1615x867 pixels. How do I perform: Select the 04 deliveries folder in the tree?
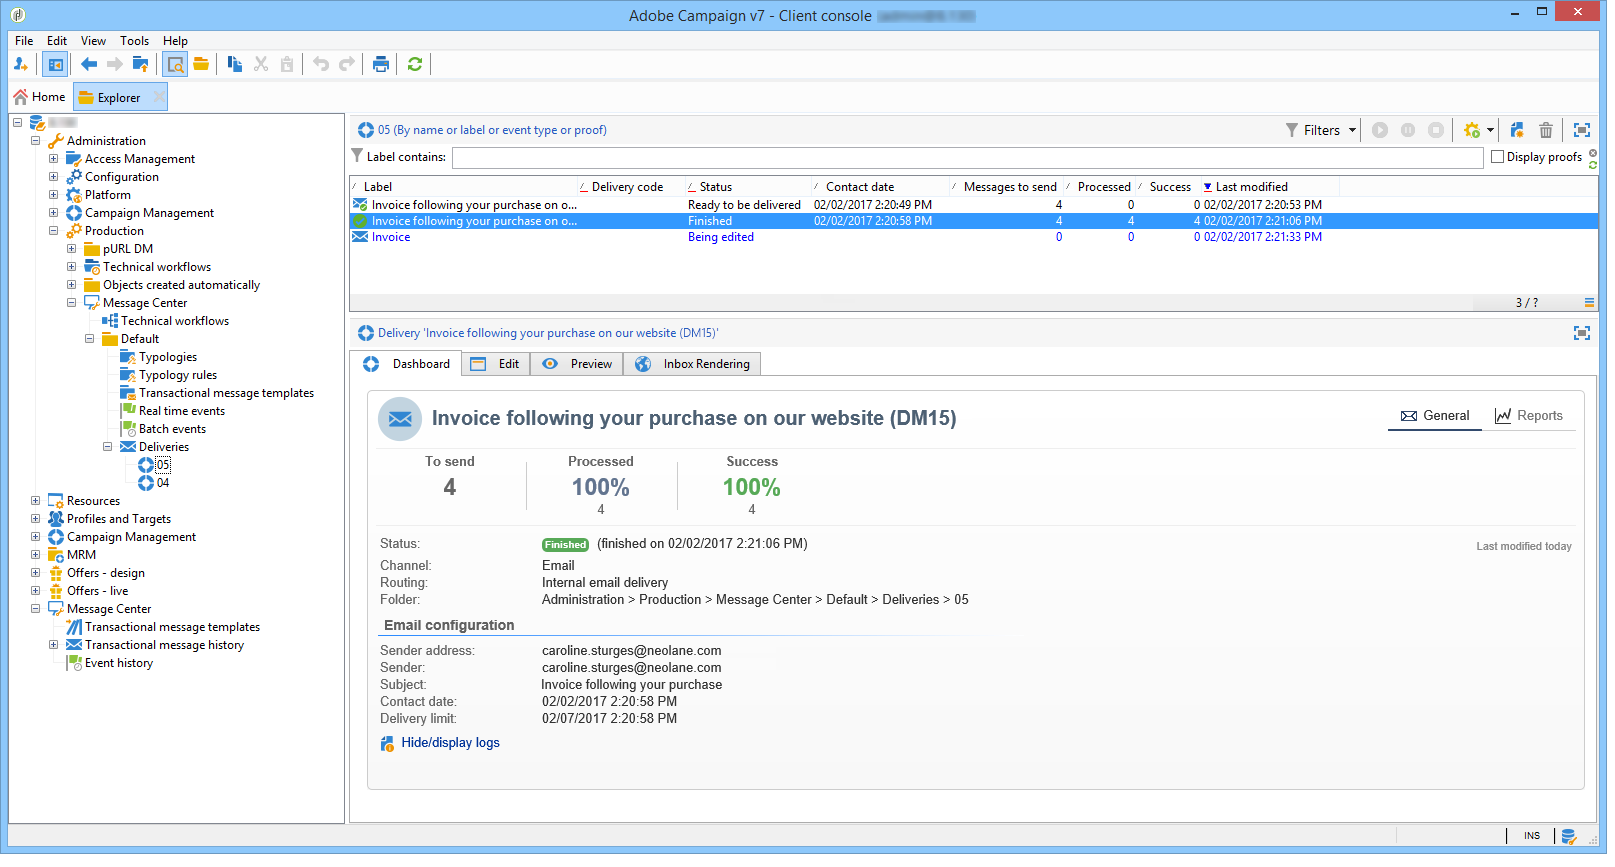pos(163,483)
